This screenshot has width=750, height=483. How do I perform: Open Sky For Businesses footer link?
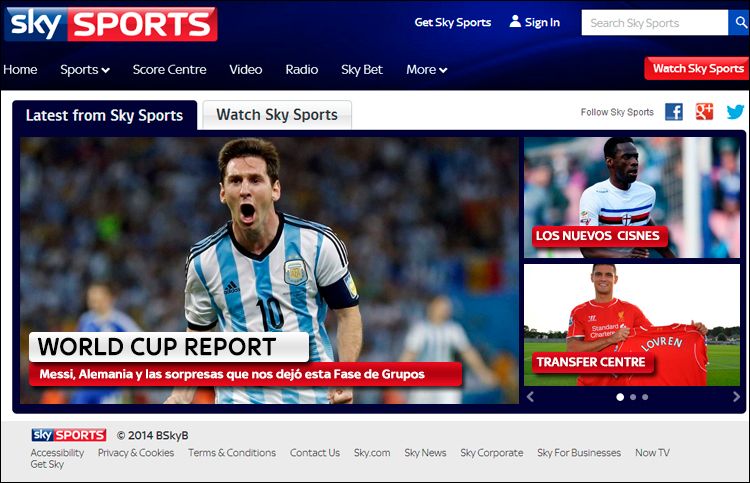tap(579, 452)
